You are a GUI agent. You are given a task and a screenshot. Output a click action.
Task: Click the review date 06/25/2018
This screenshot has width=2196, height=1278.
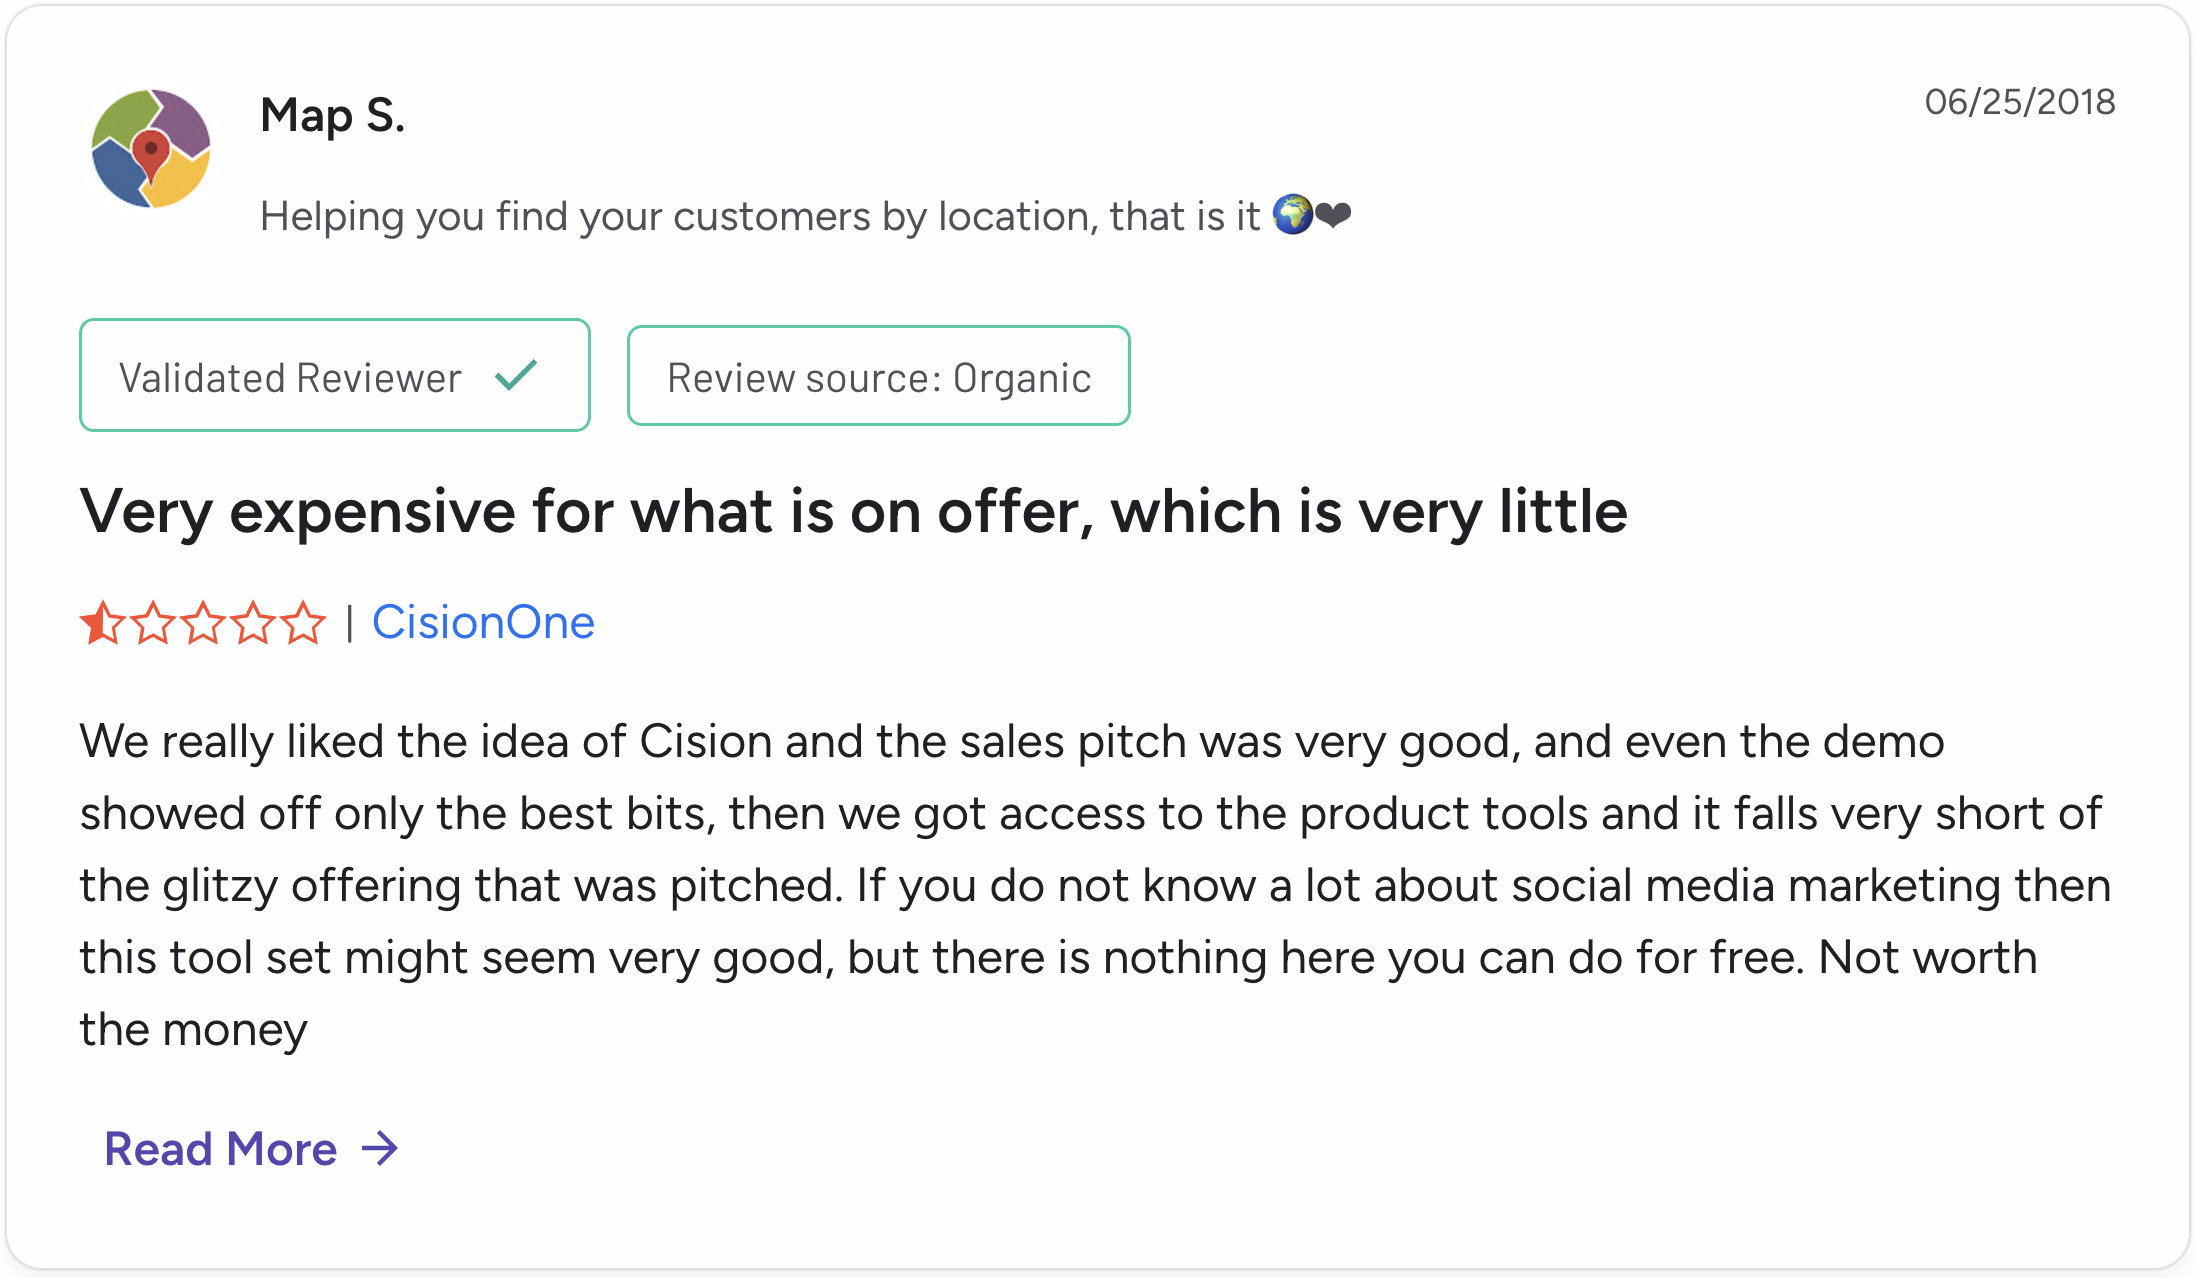point(2020,102)
